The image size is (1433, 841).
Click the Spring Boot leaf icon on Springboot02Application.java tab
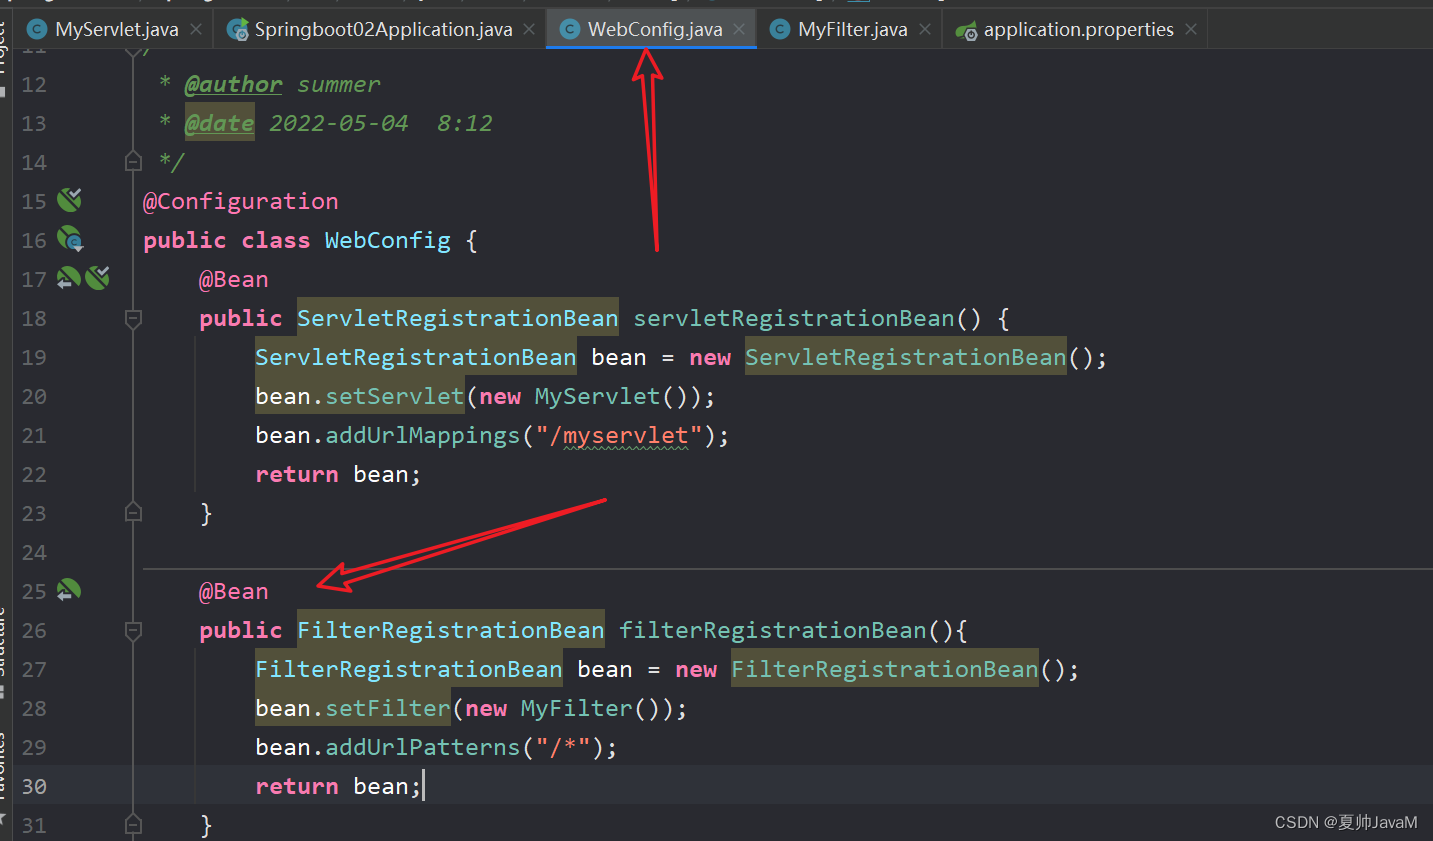pos(238,29)
